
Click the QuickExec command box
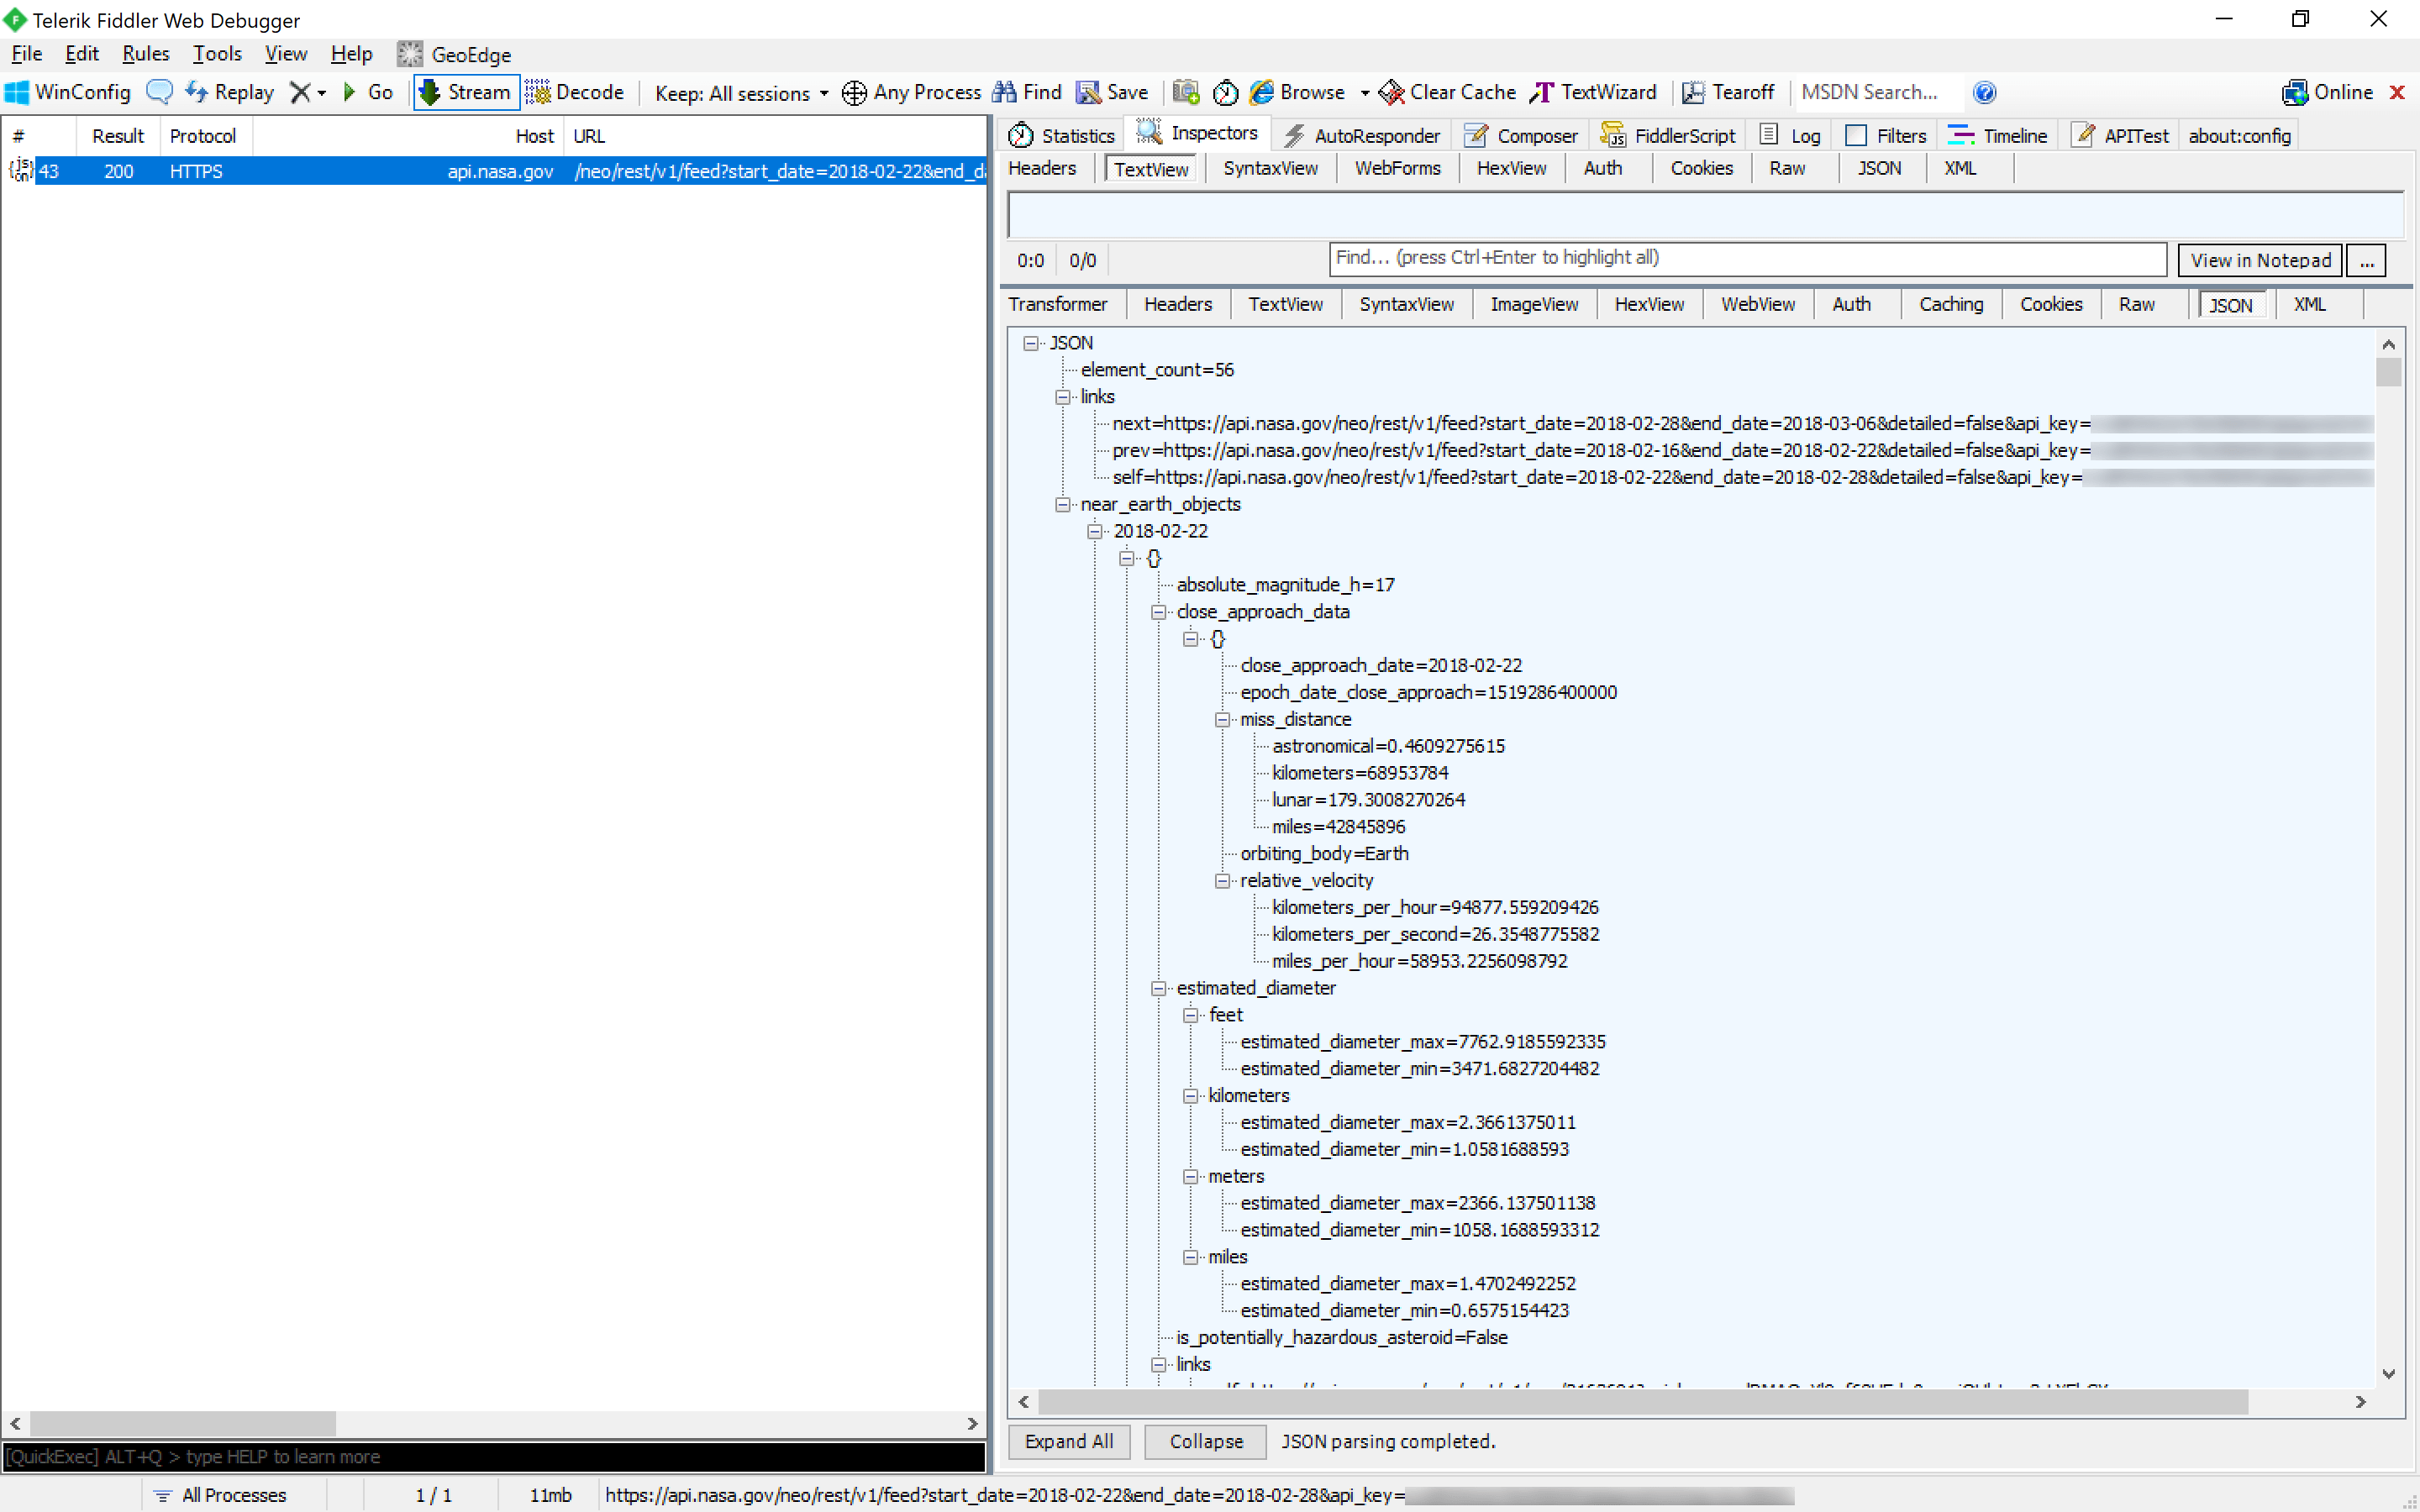494,1456
